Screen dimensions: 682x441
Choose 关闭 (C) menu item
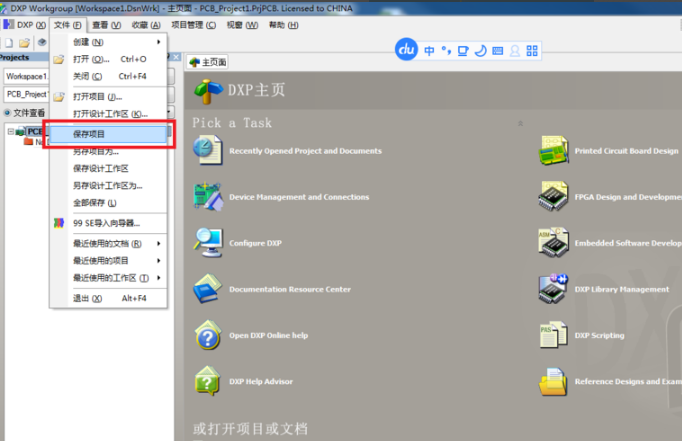pyautogui.click(x=108, y=76)
